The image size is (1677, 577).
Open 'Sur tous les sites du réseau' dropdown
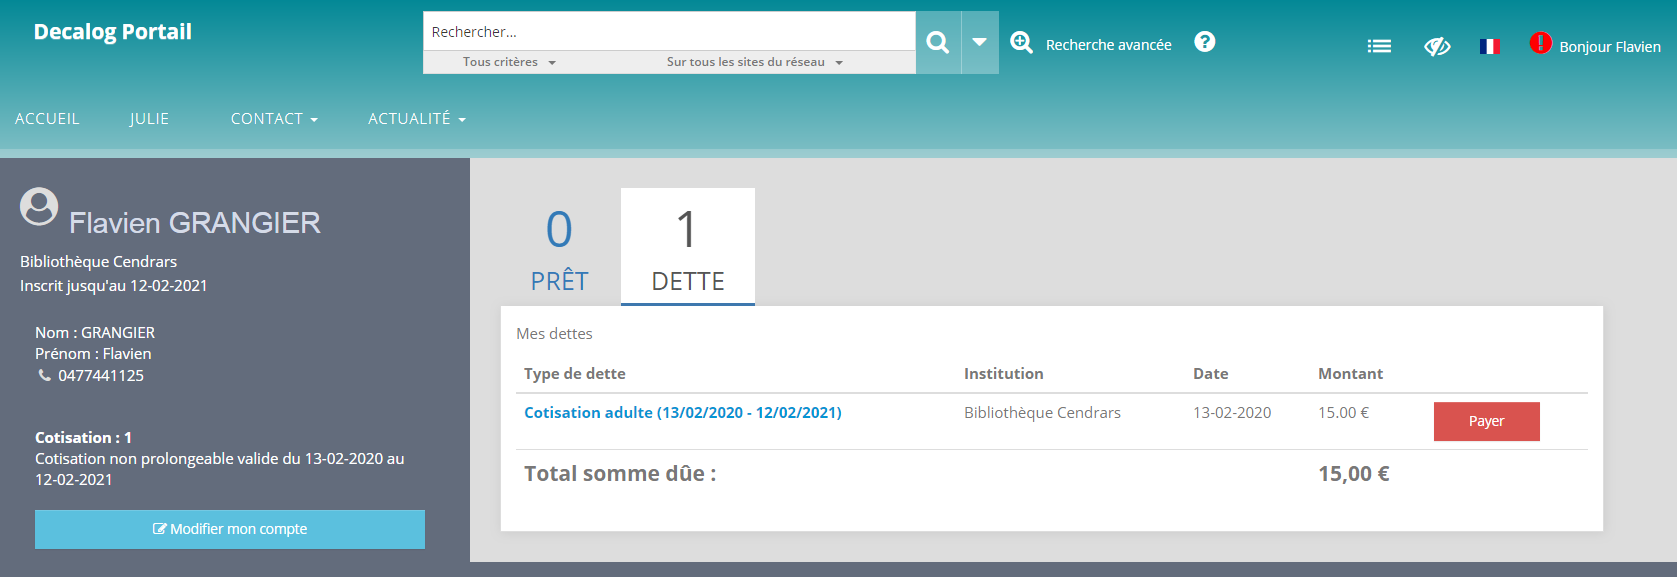[x=754, y=62]
